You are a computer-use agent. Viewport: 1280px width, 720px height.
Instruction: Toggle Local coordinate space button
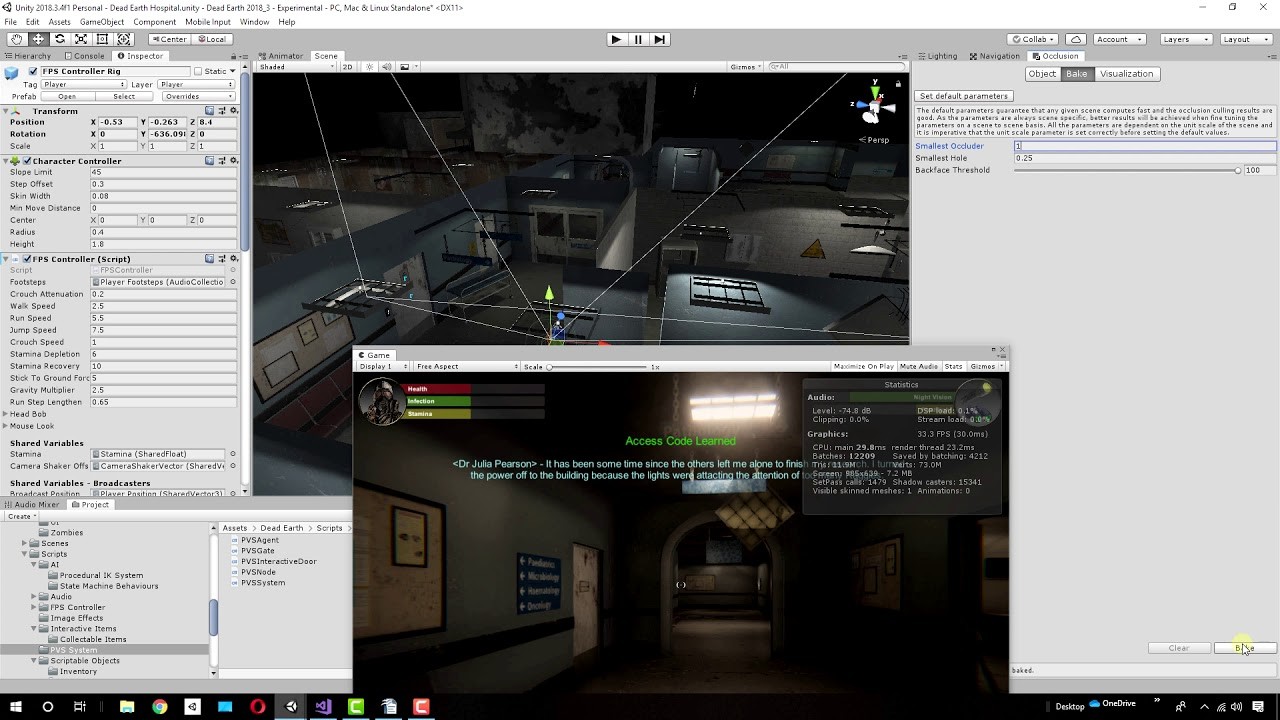[212, 39]
